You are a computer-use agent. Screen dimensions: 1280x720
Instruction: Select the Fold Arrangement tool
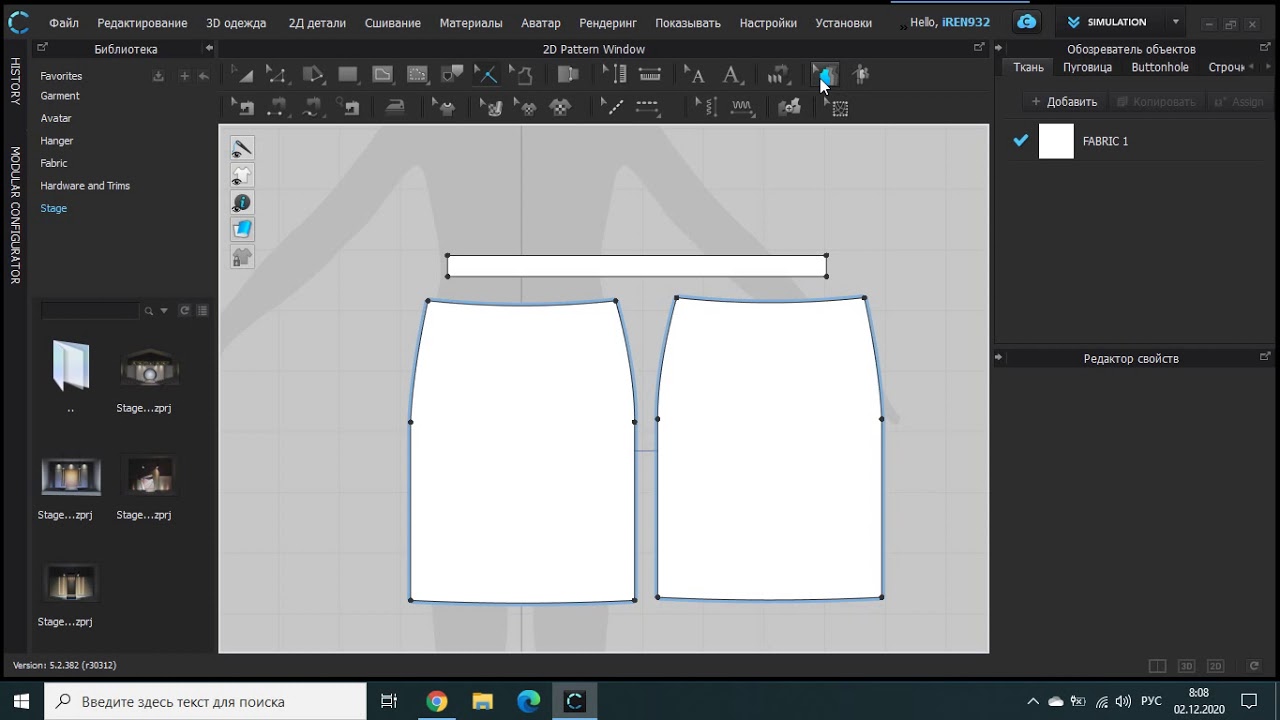point(567,75)
